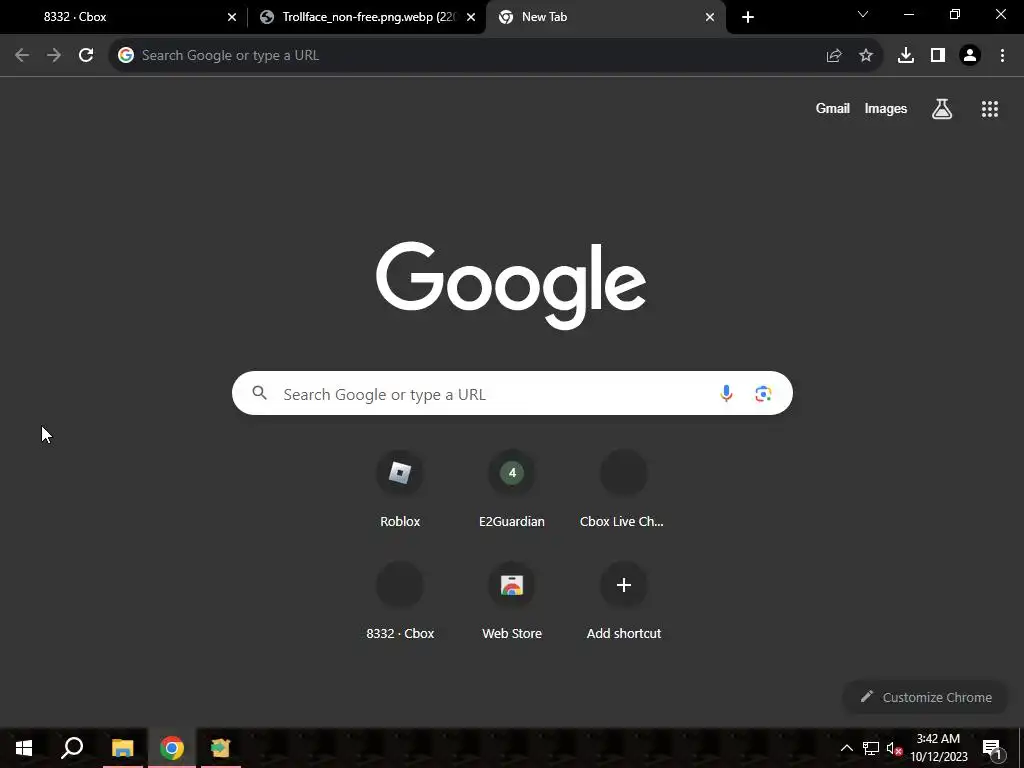
Task: Open Search Labs flask icon
Action: pyautogui.click(x=942, y=109)
